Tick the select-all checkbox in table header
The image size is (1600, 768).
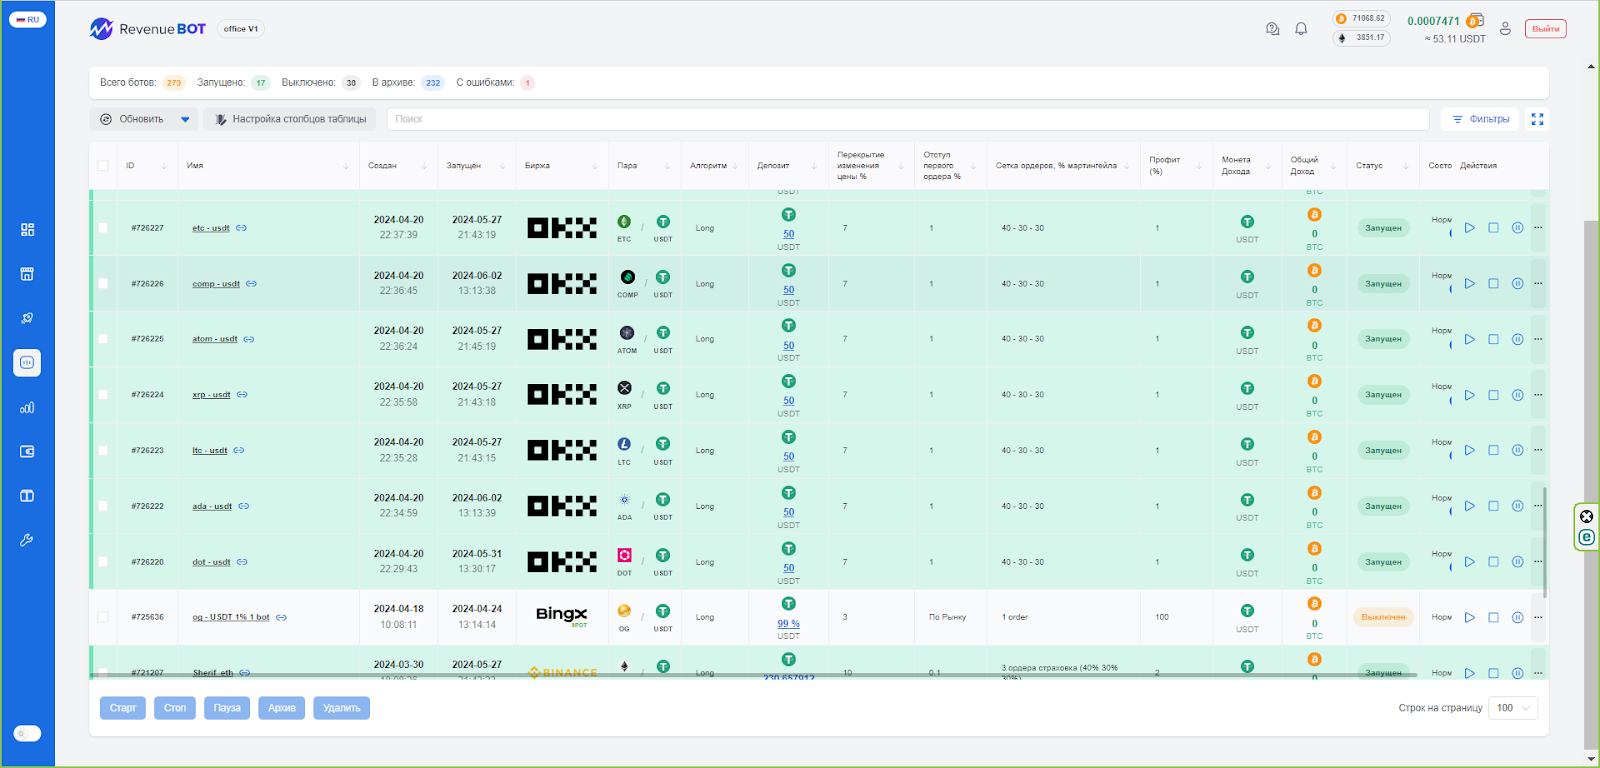tap(103, 166)
